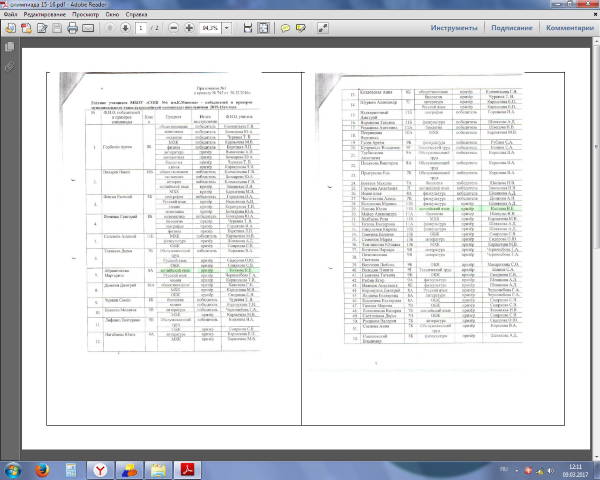Expand the Комментарии panel

pos(568,28)
